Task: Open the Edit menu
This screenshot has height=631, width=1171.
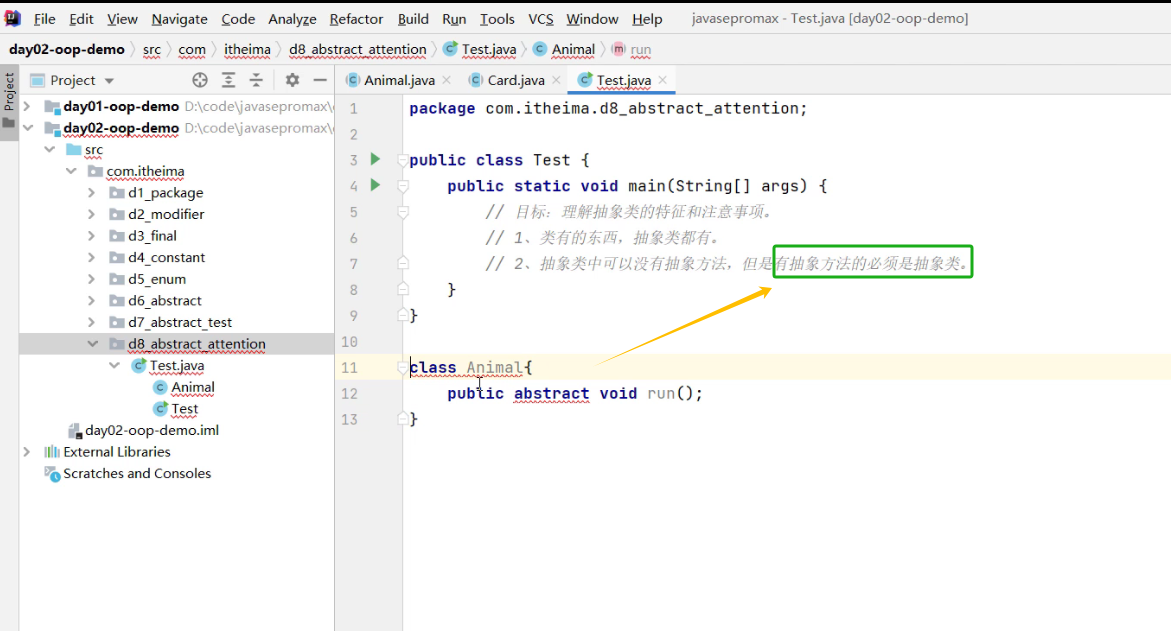Action: (81, 19)
